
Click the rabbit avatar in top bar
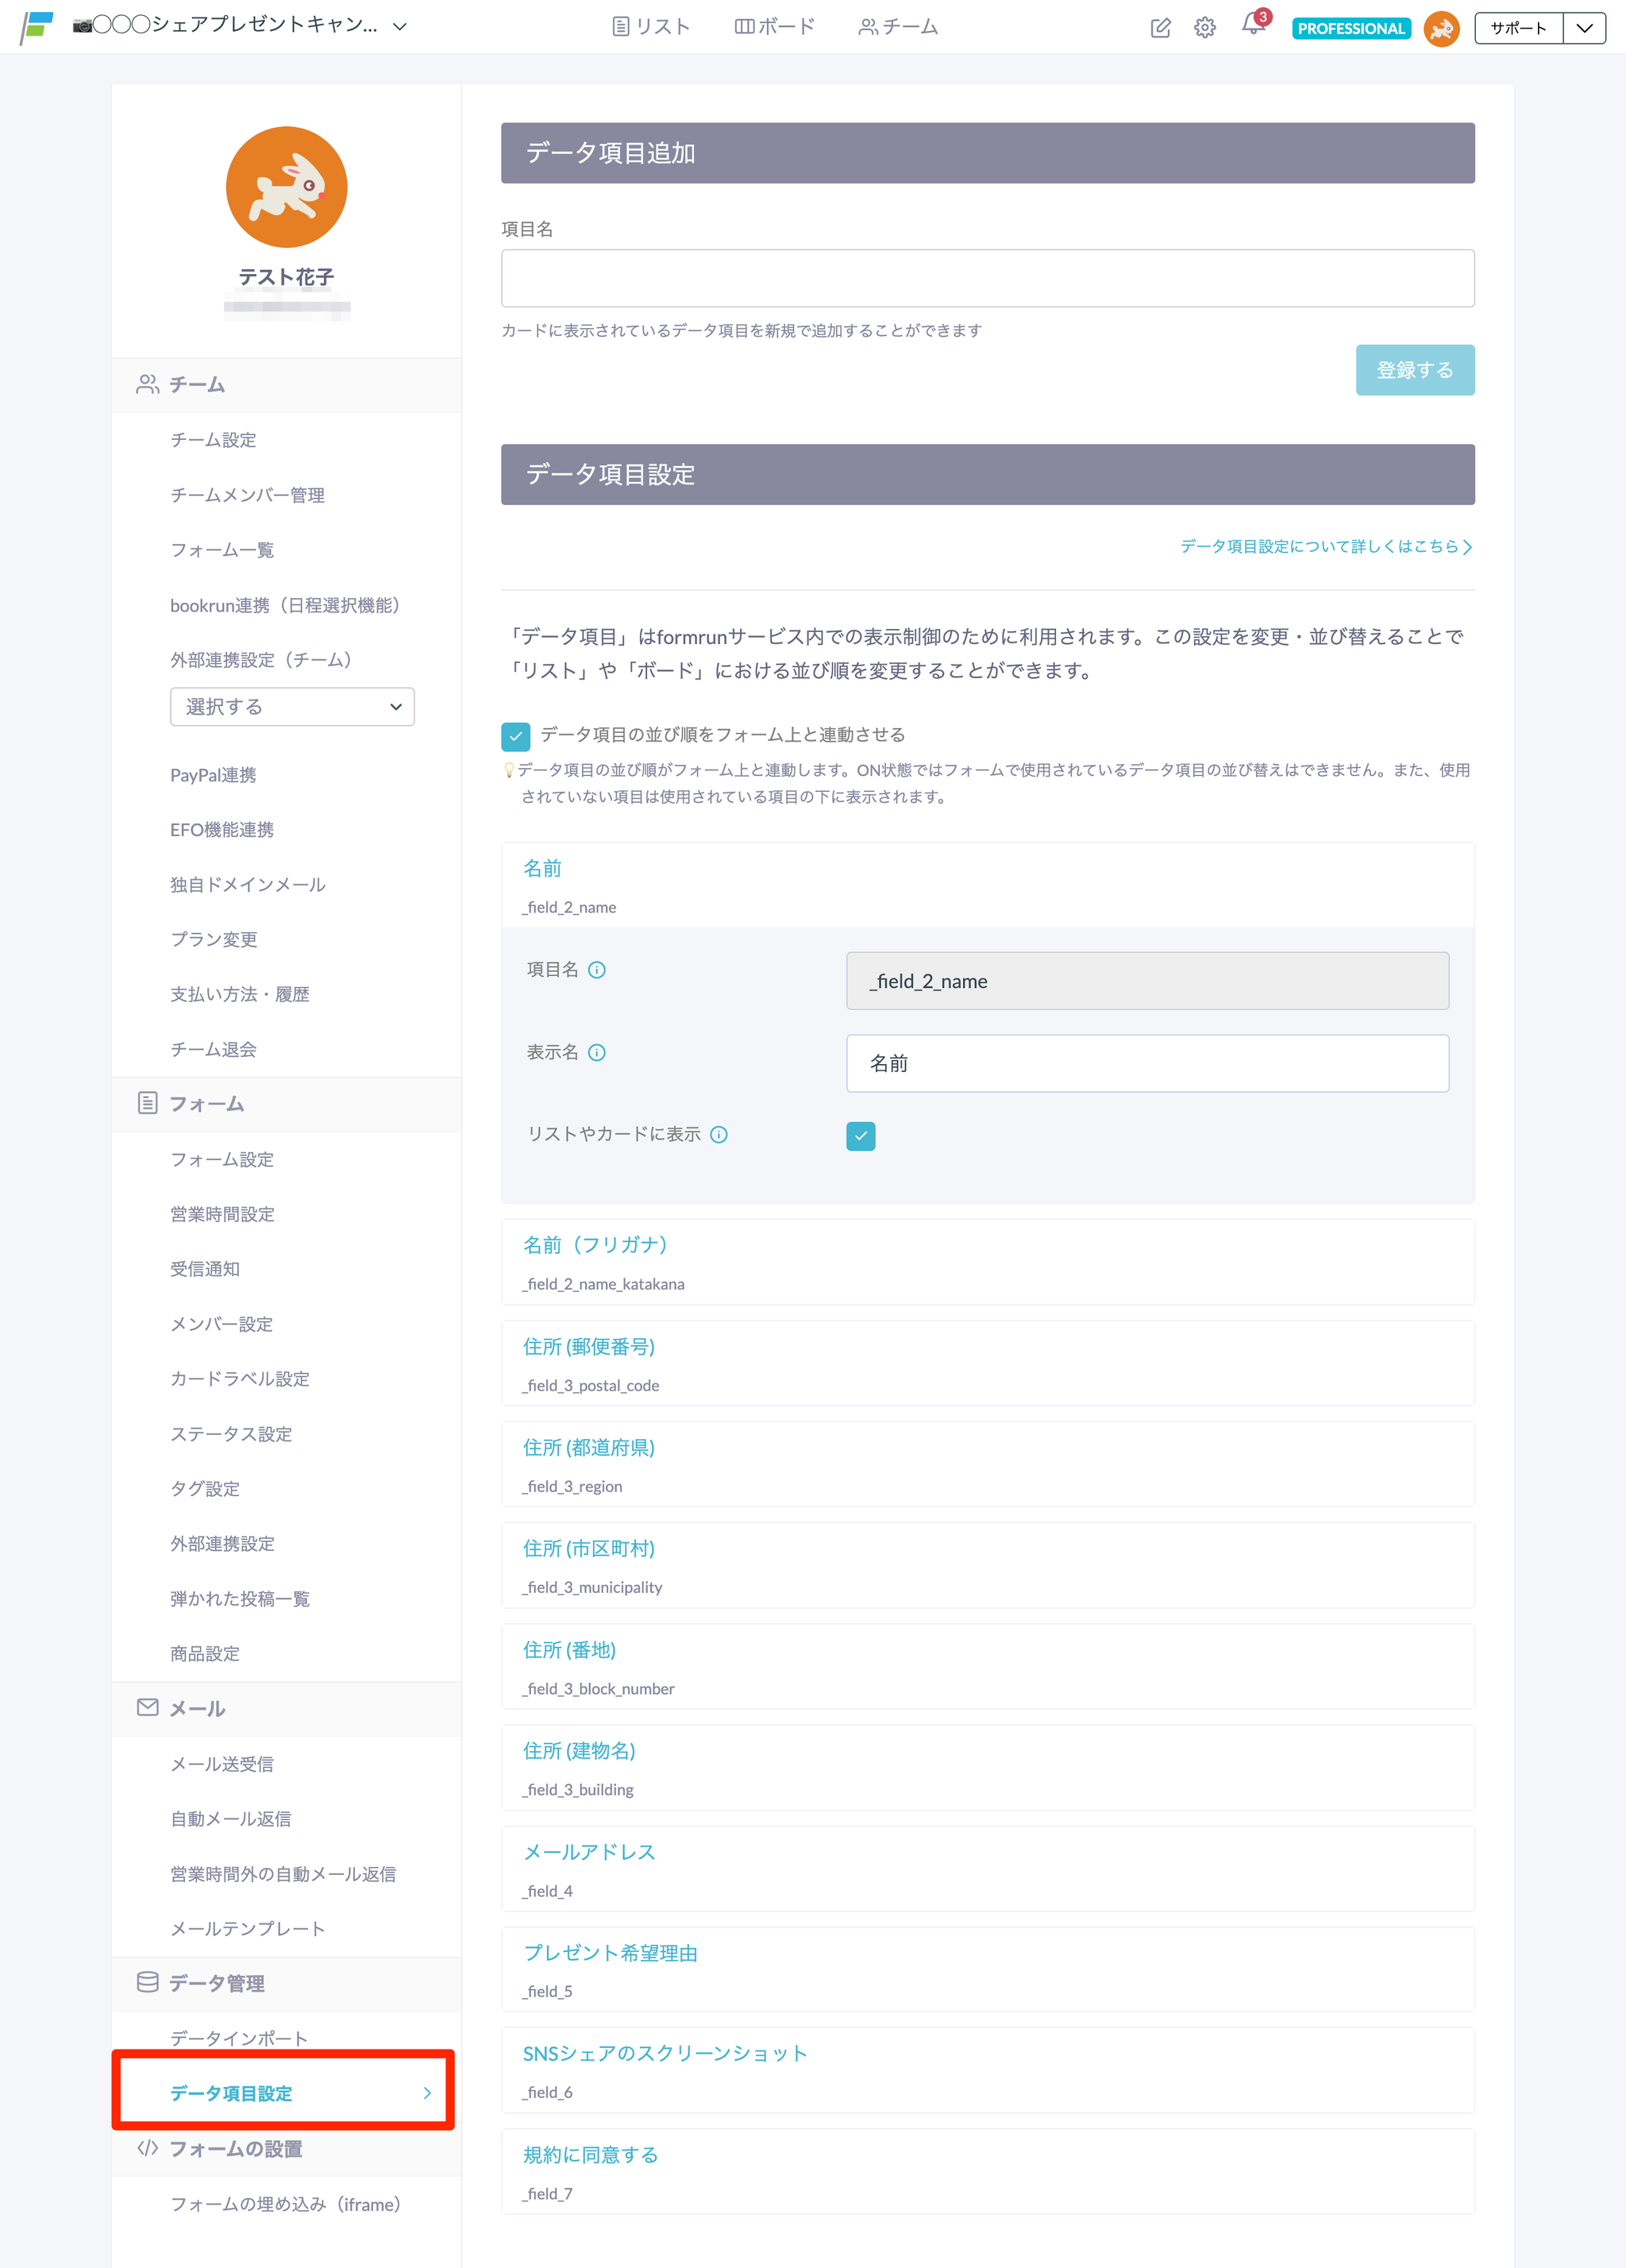click(1441, 28)
